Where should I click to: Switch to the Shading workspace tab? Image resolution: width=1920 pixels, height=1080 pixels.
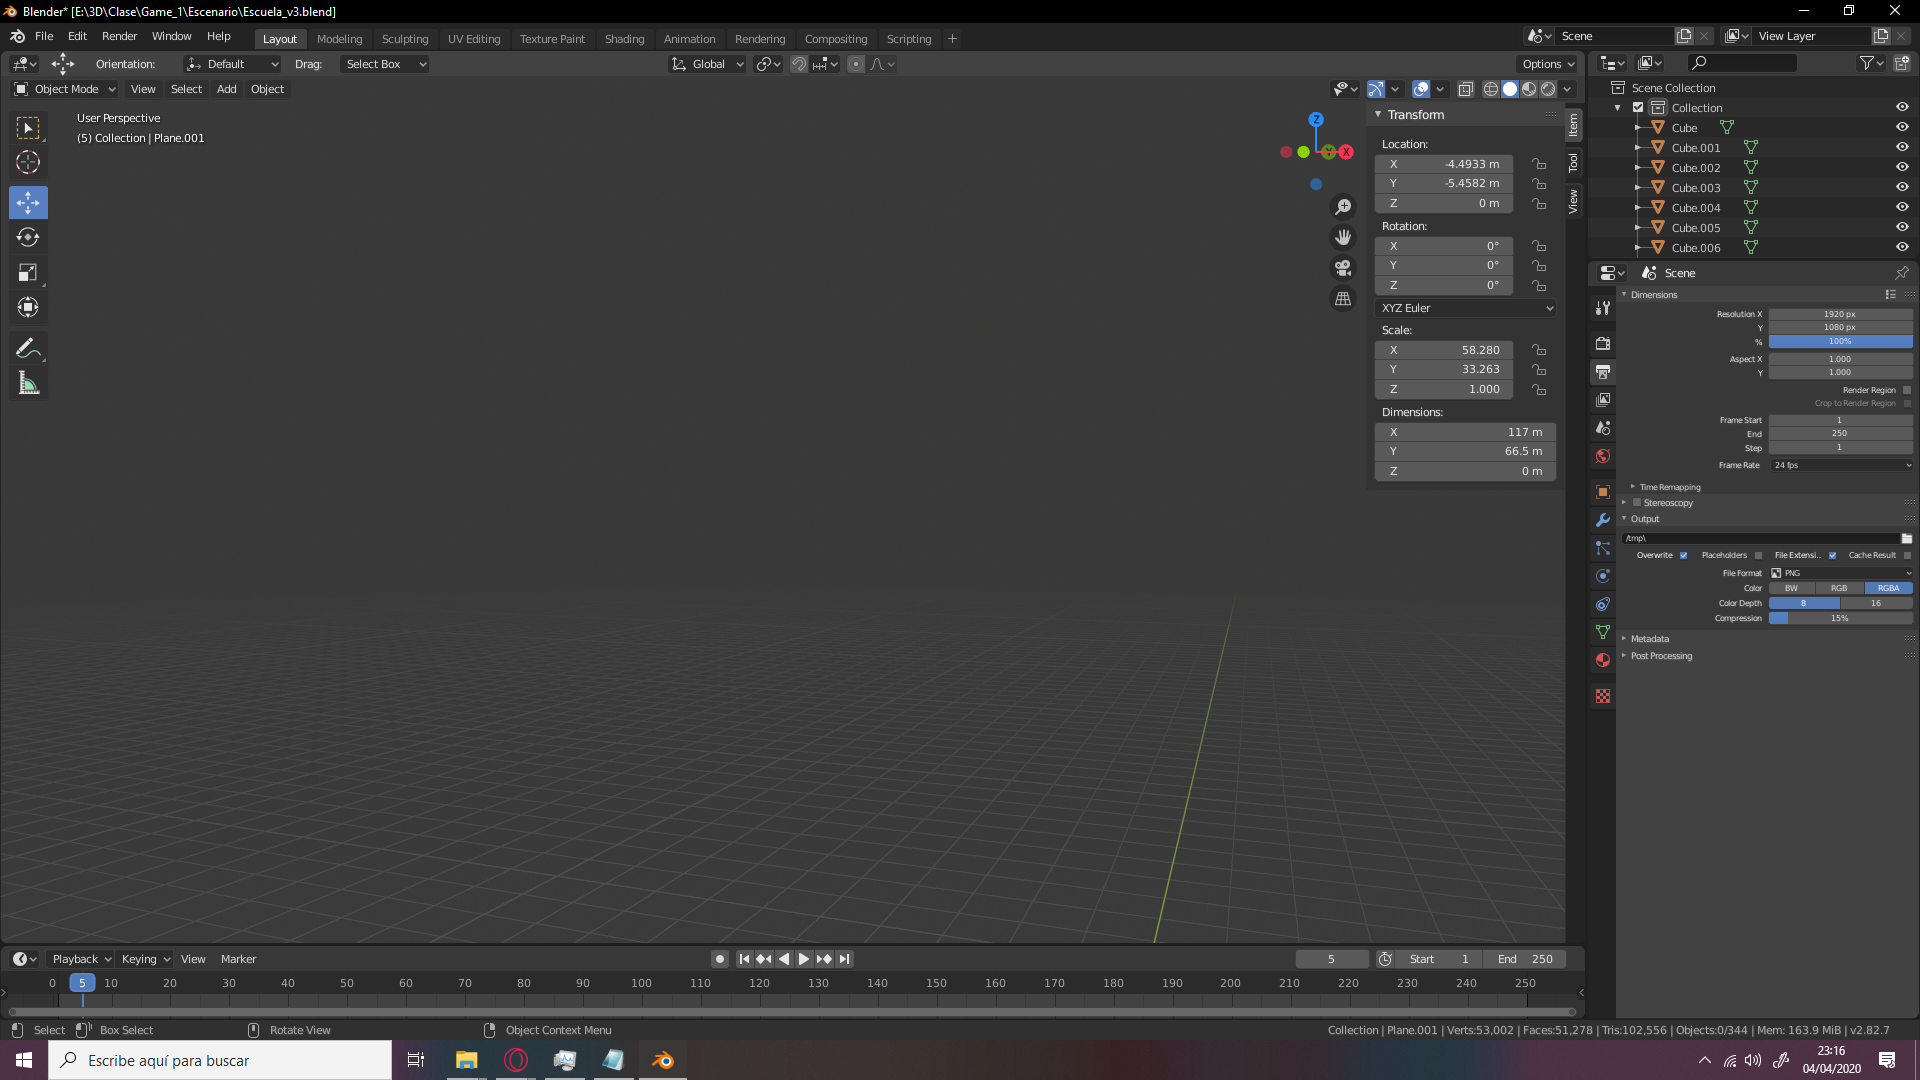(x=624, y=39)
